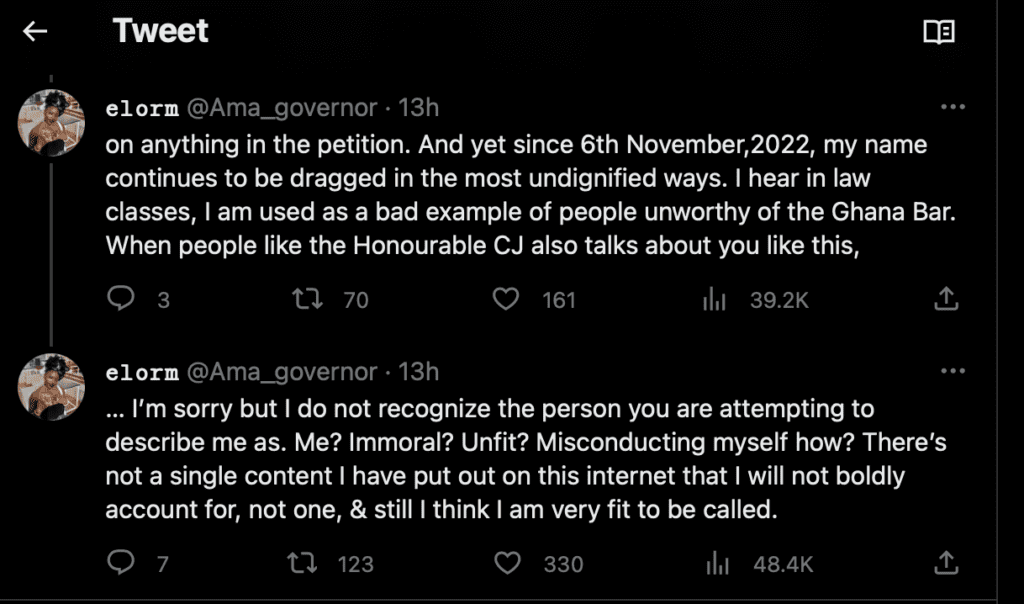Image resolution: width=1024 pixels, height=604 pixels.
Task: Open elorm's profile picture on first tweet
Action: point(52,123)
